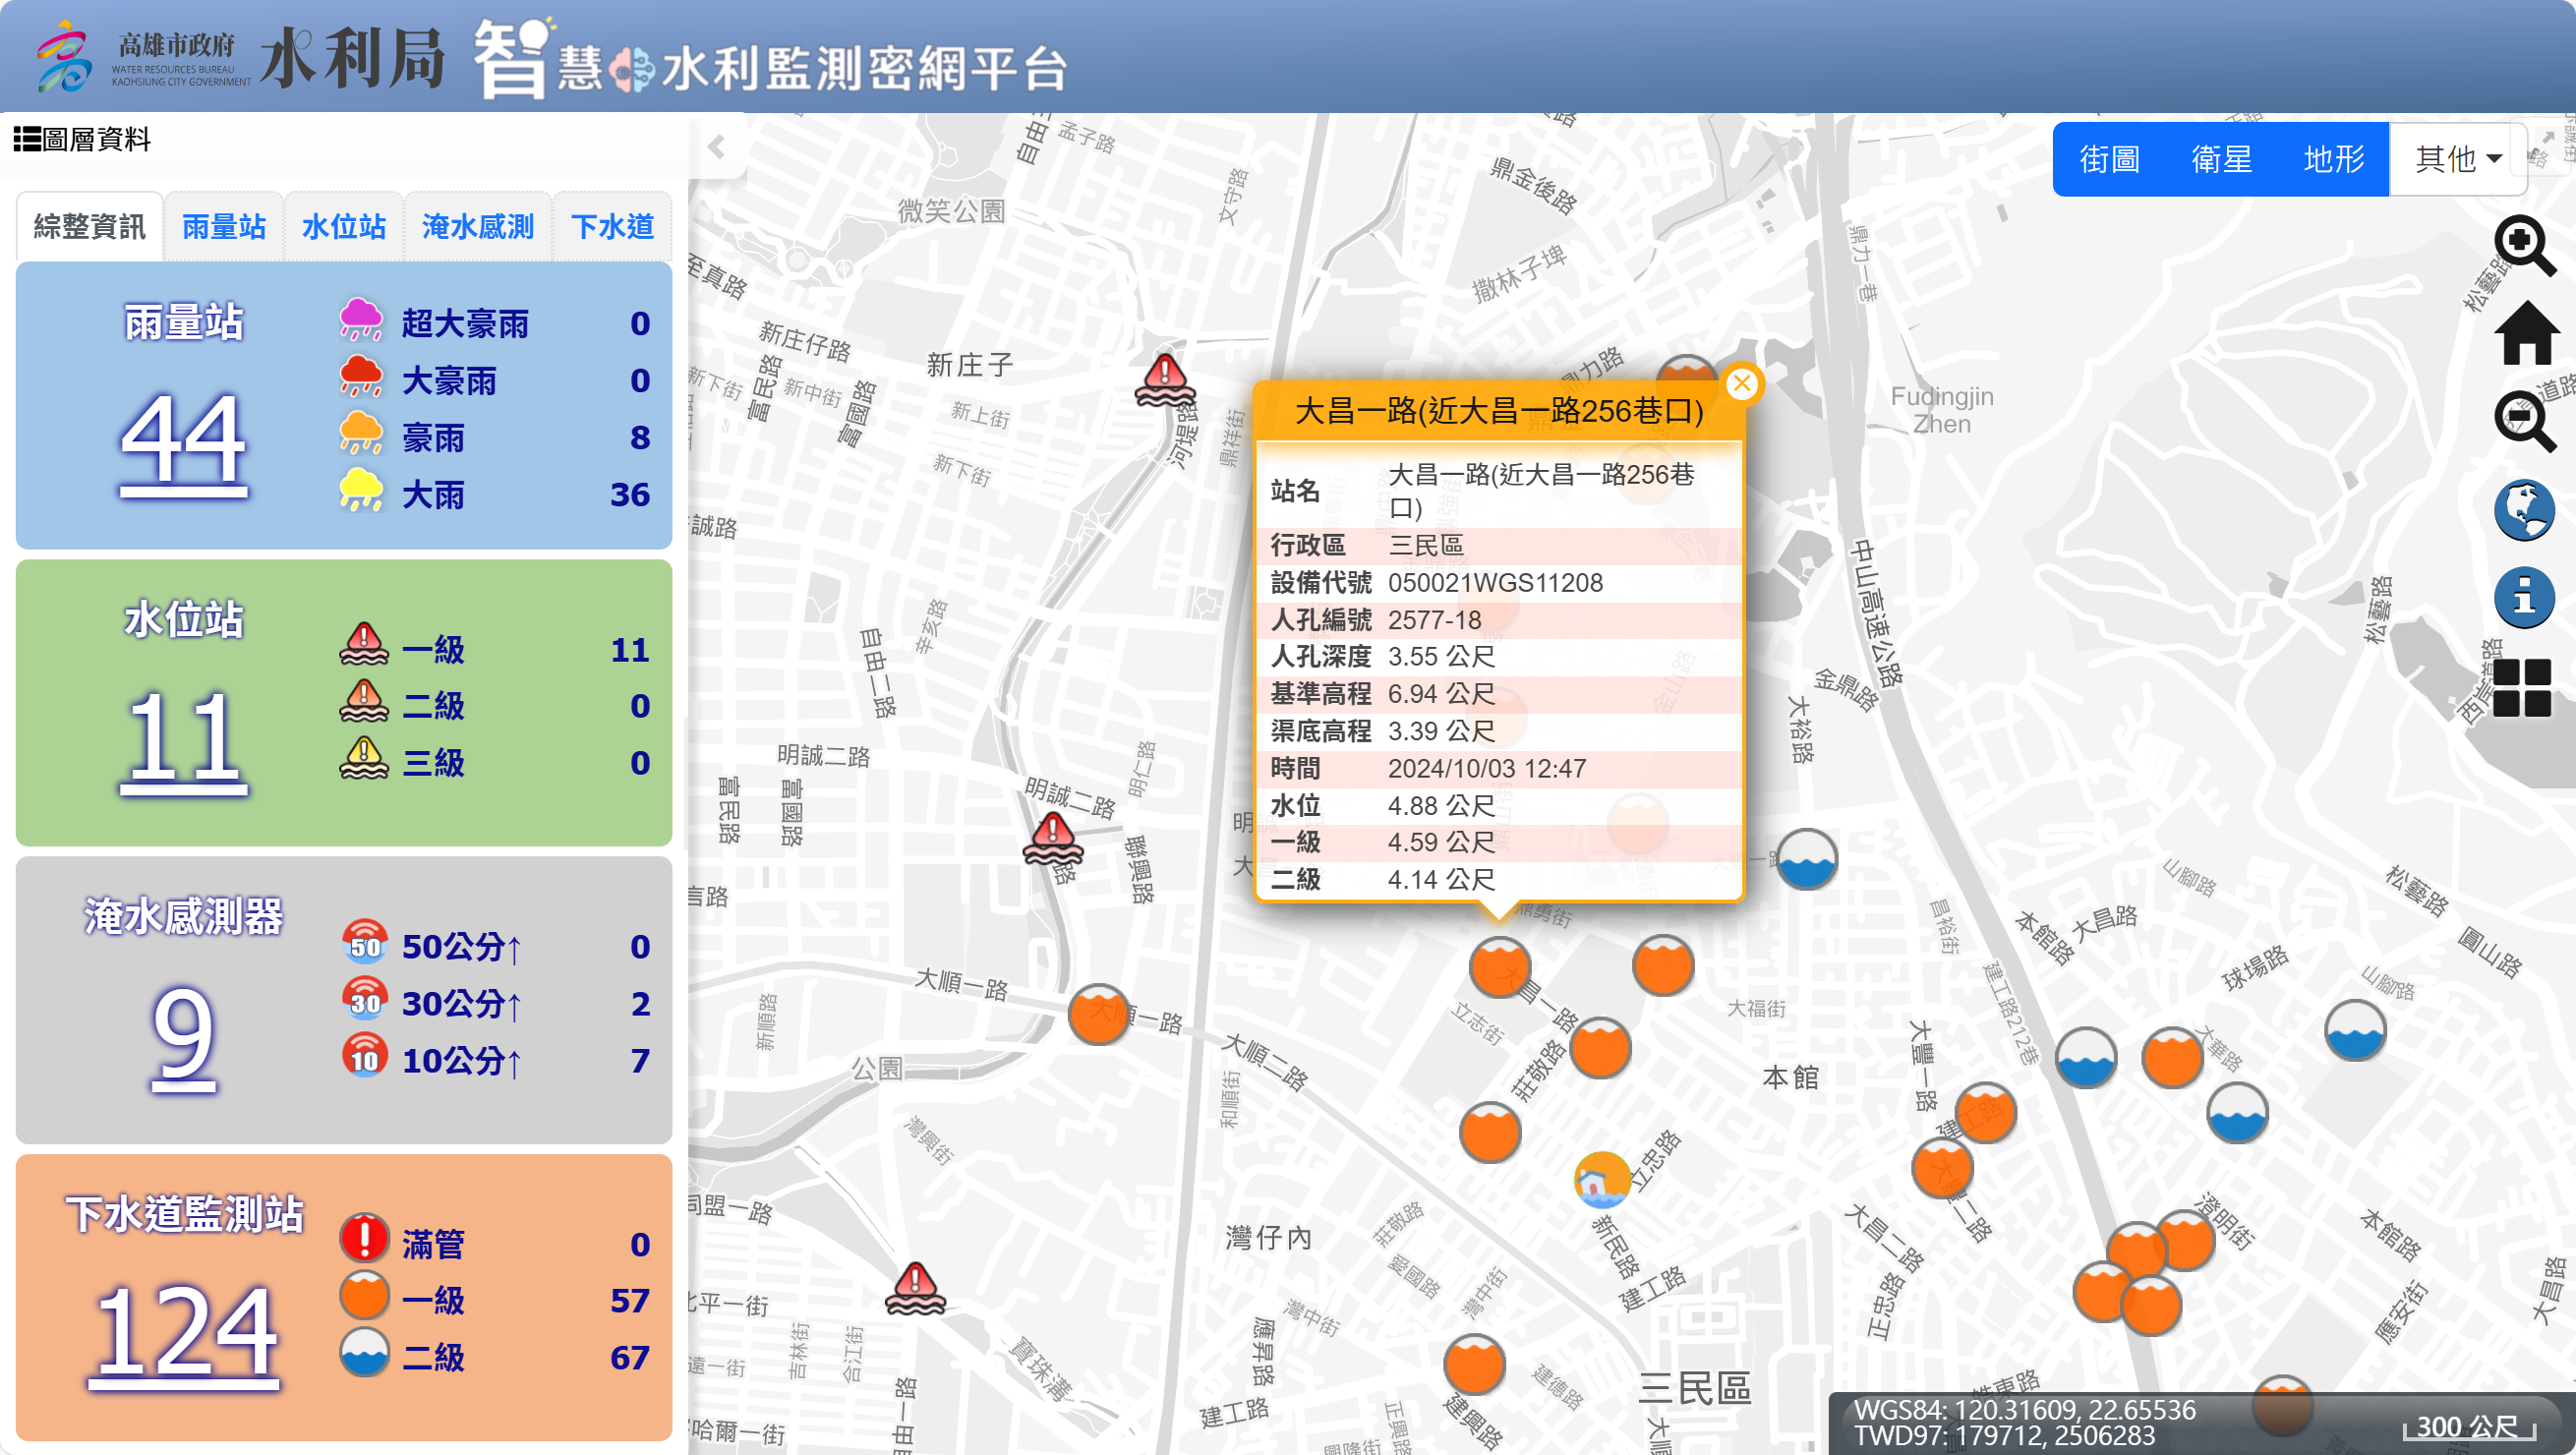
Task: Click the water level warning marker near 新庄子
Action: (1165, 381)
